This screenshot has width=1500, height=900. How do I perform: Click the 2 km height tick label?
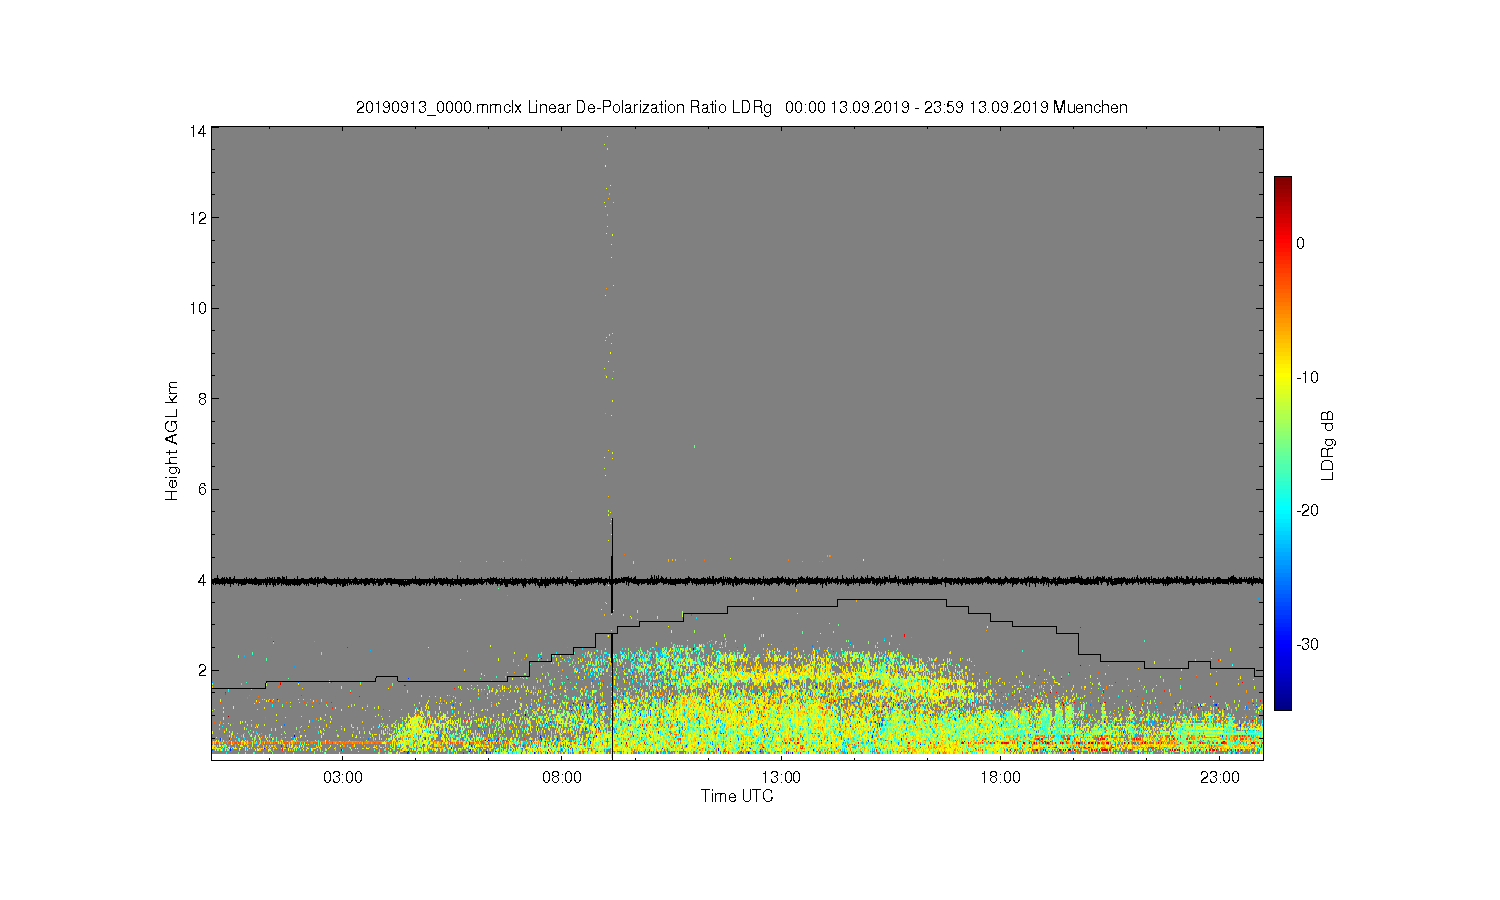[202, 670]
